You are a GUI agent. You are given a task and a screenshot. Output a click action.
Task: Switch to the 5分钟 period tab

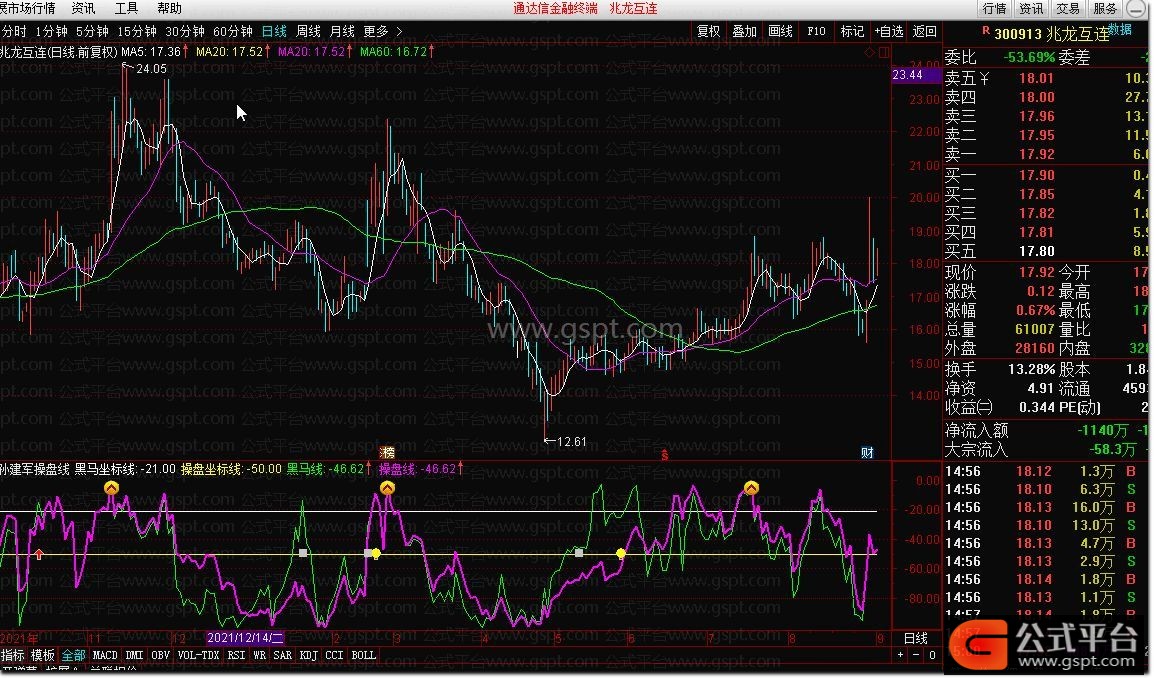tap(92, 31)
